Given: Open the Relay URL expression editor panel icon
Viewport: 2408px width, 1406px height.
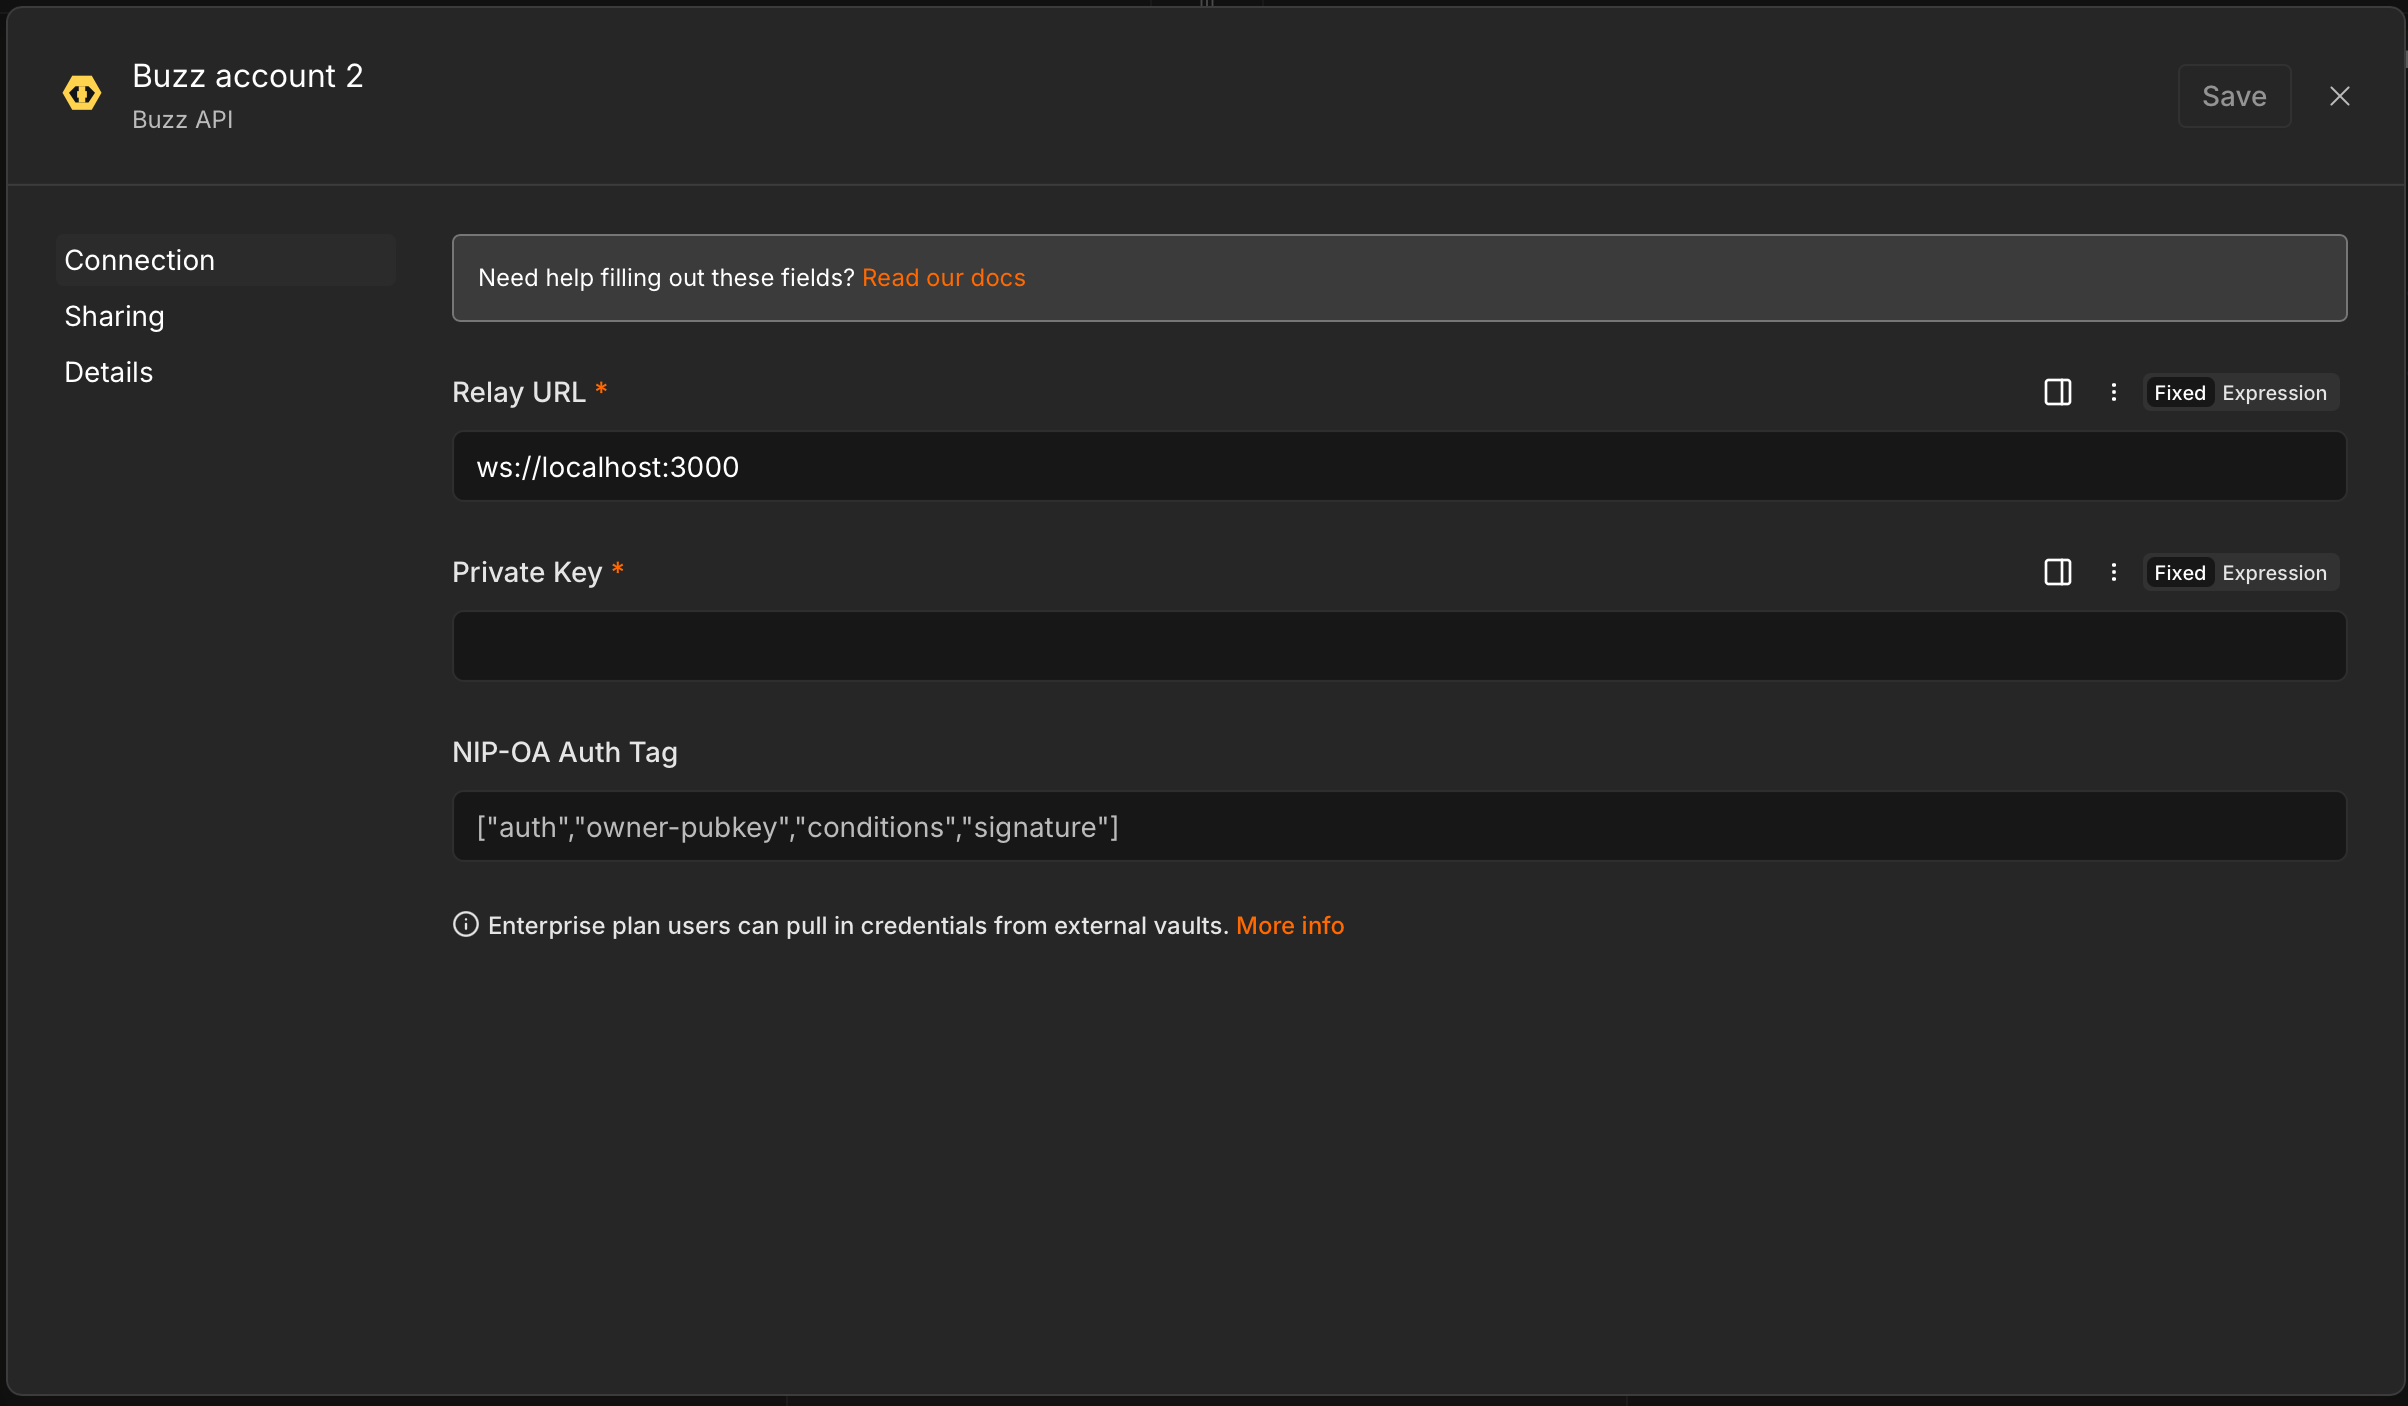Looking at the screenshot, I should 2058,392.
